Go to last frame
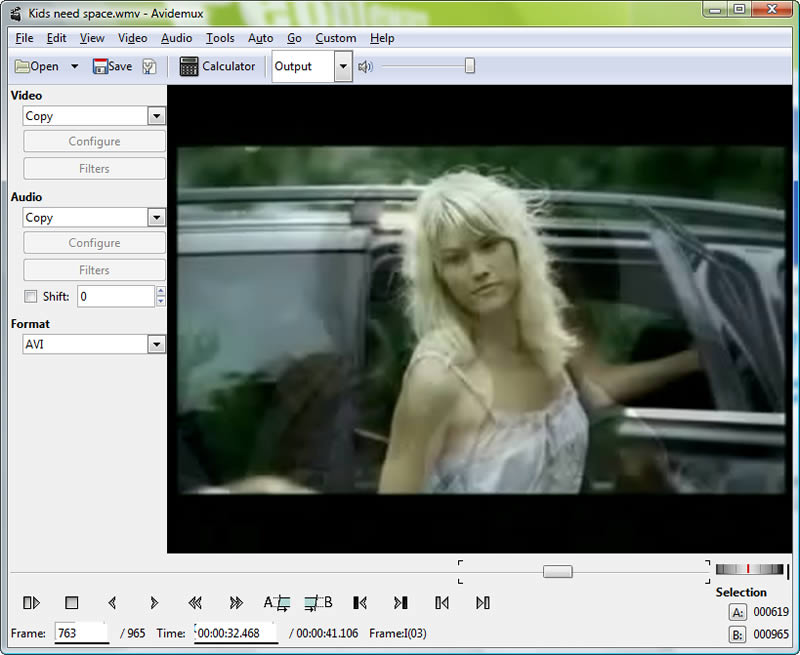 [483, 603]
